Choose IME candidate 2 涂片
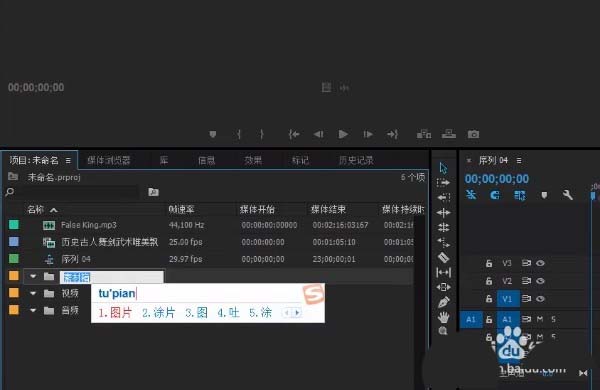This screenshot has height=390, width=600. click(x=158, y=313)
